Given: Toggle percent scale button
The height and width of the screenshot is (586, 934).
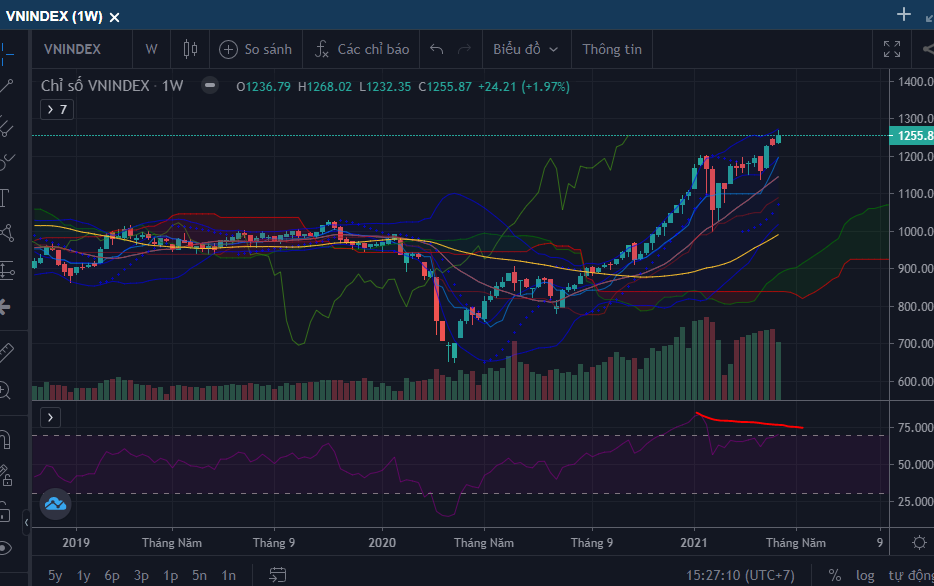Looking at the screenshot, I should pyautogui.click(x=834, y=575).
